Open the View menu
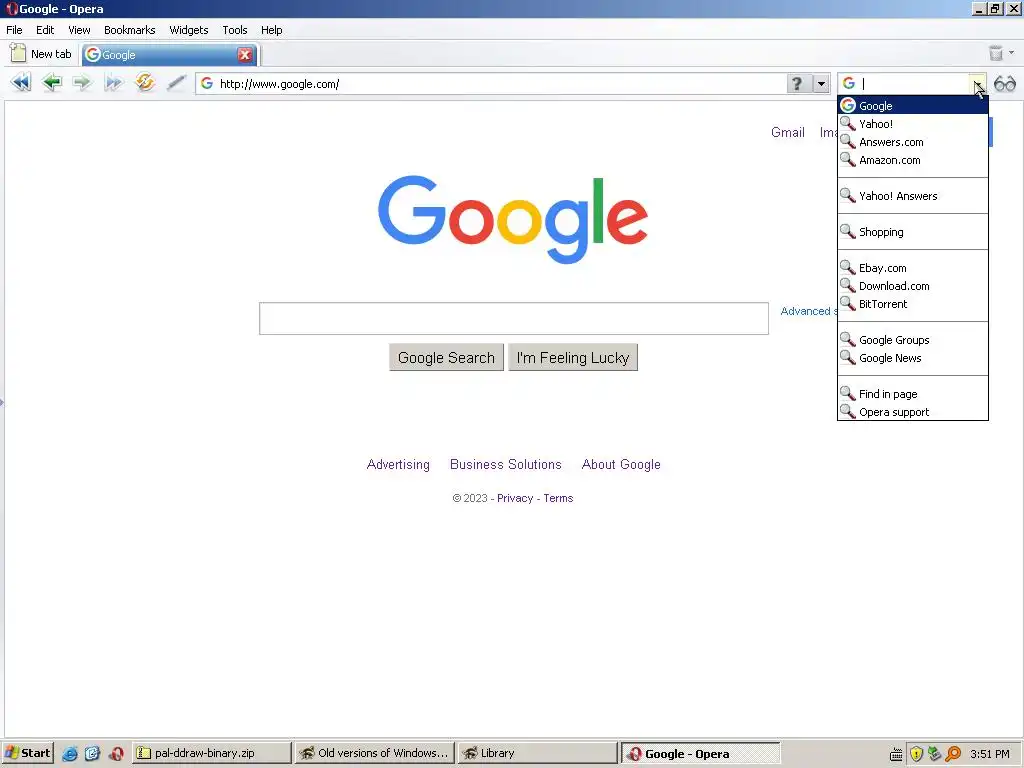This screenshot has height=768, width=1024. pyautogui.click(x=79, y=30)
